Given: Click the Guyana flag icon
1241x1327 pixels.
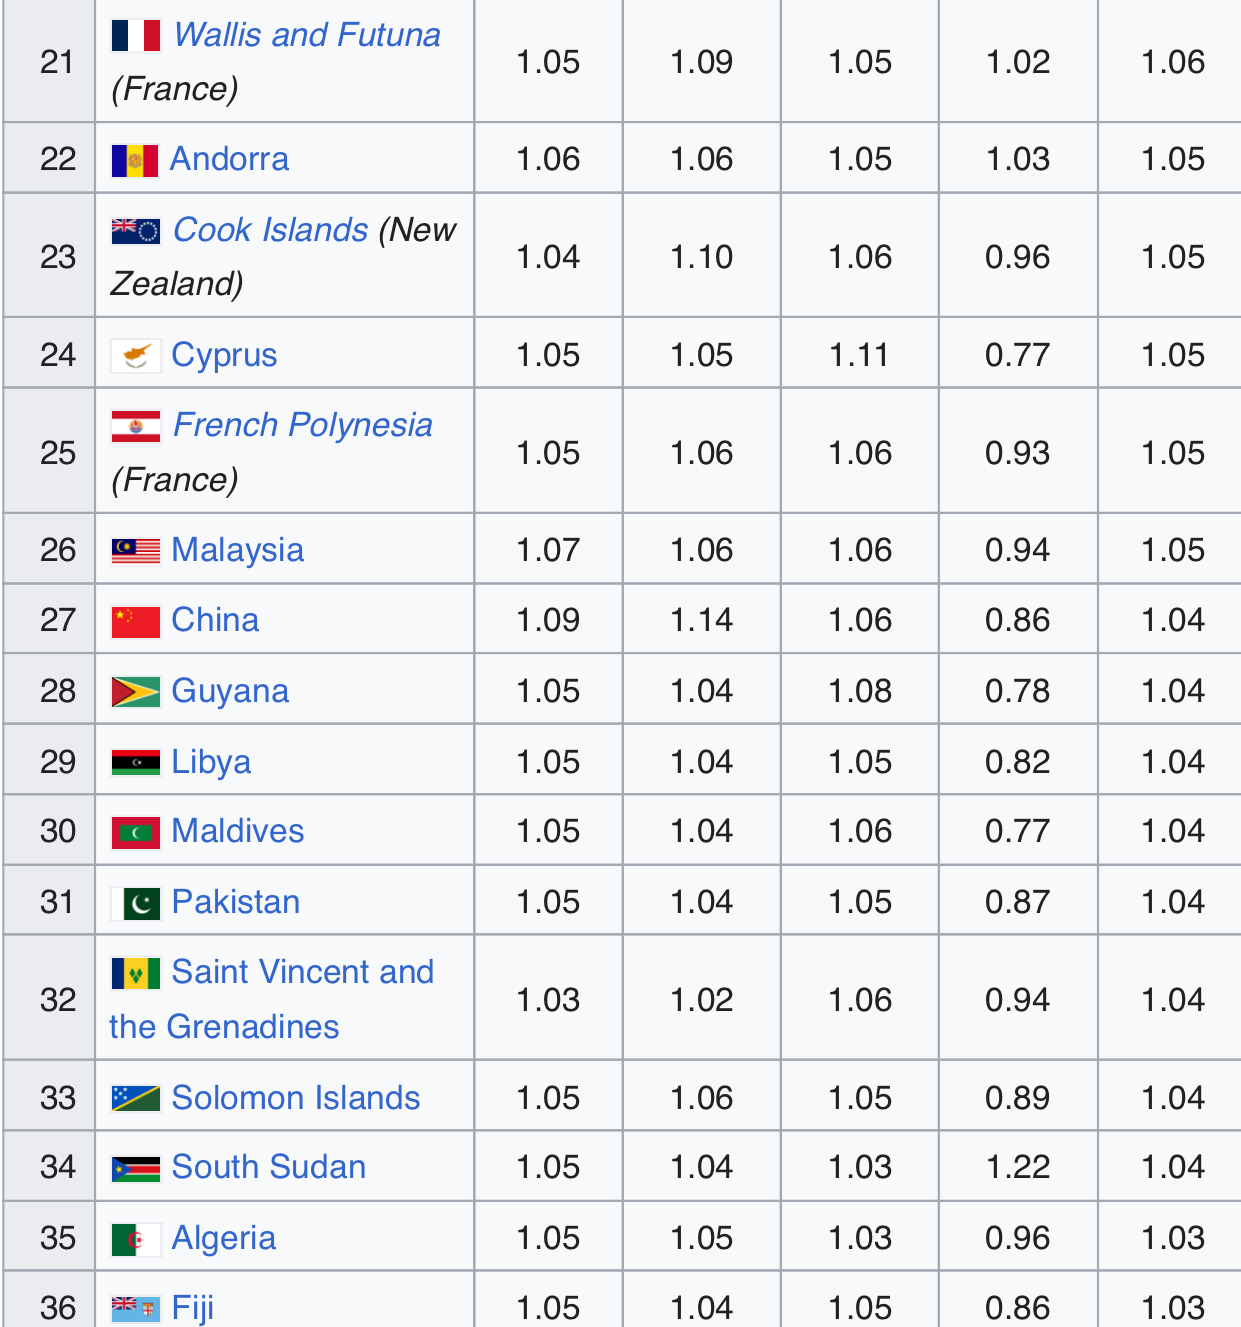Looking at the screenshot, I should 135,692.
